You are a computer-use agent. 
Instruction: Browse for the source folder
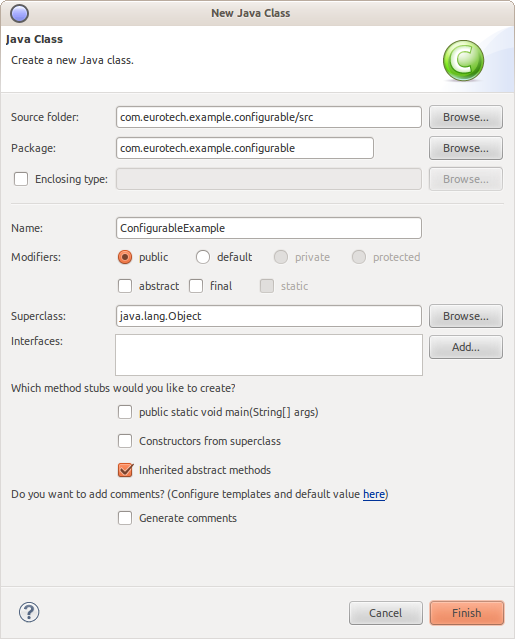(466, 117)
